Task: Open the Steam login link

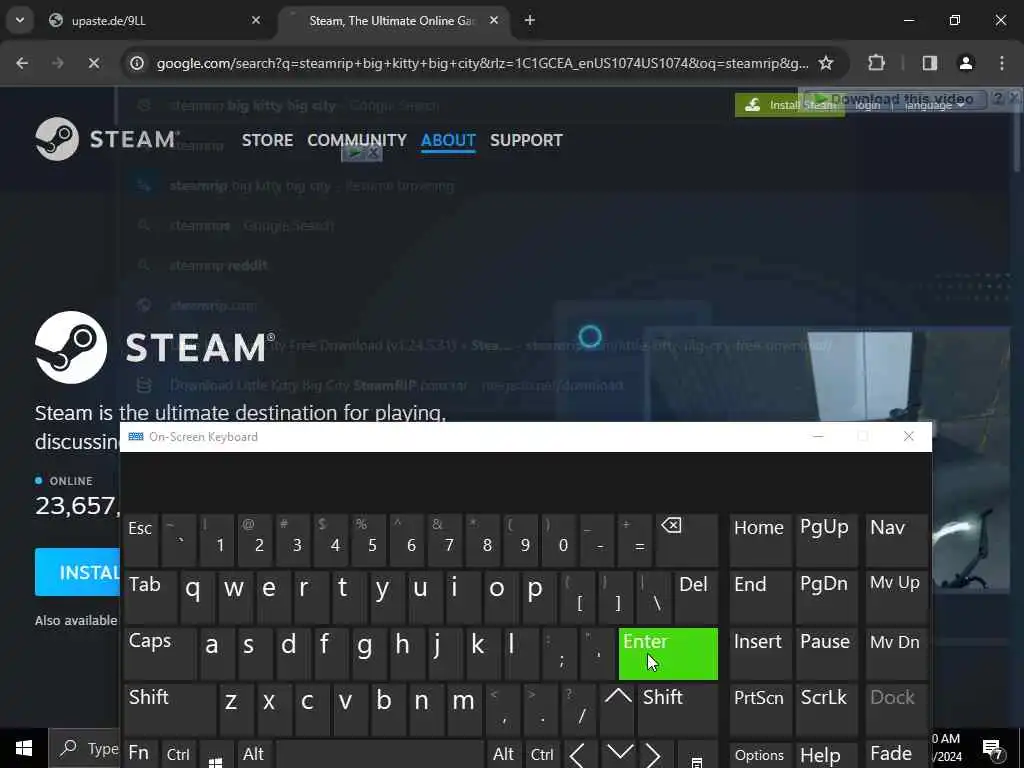Action: click(867, 105)
